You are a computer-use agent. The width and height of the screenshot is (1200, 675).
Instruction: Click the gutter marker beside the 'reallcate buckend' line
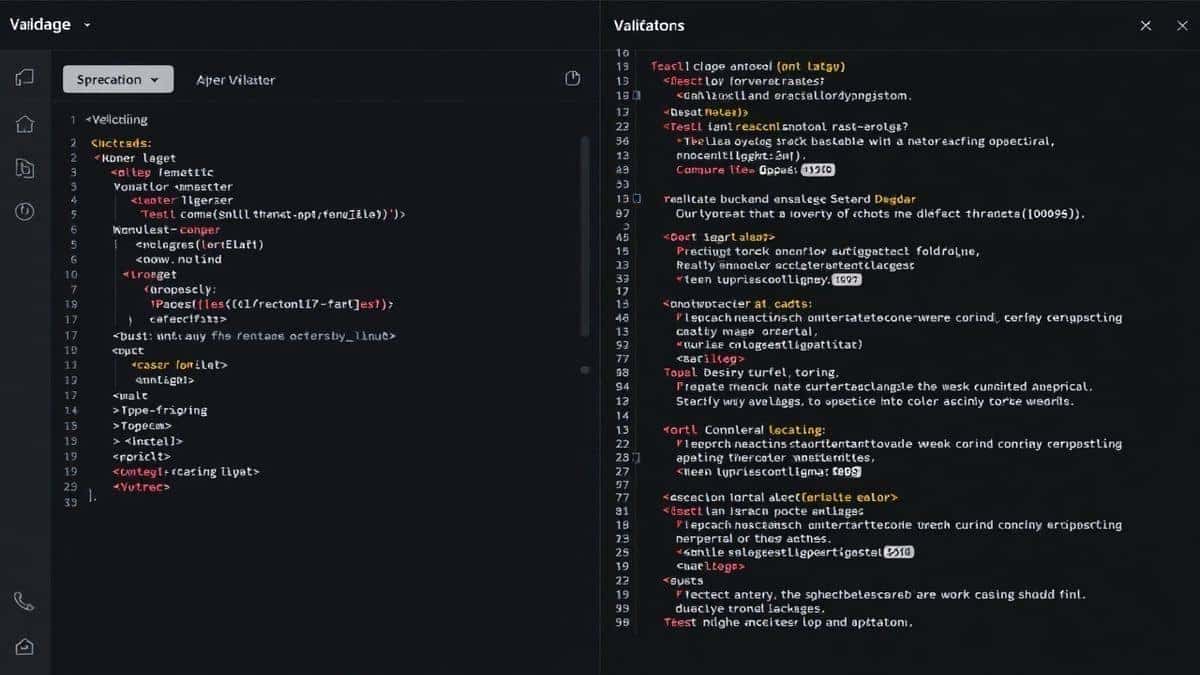click(x=638, y=199)
